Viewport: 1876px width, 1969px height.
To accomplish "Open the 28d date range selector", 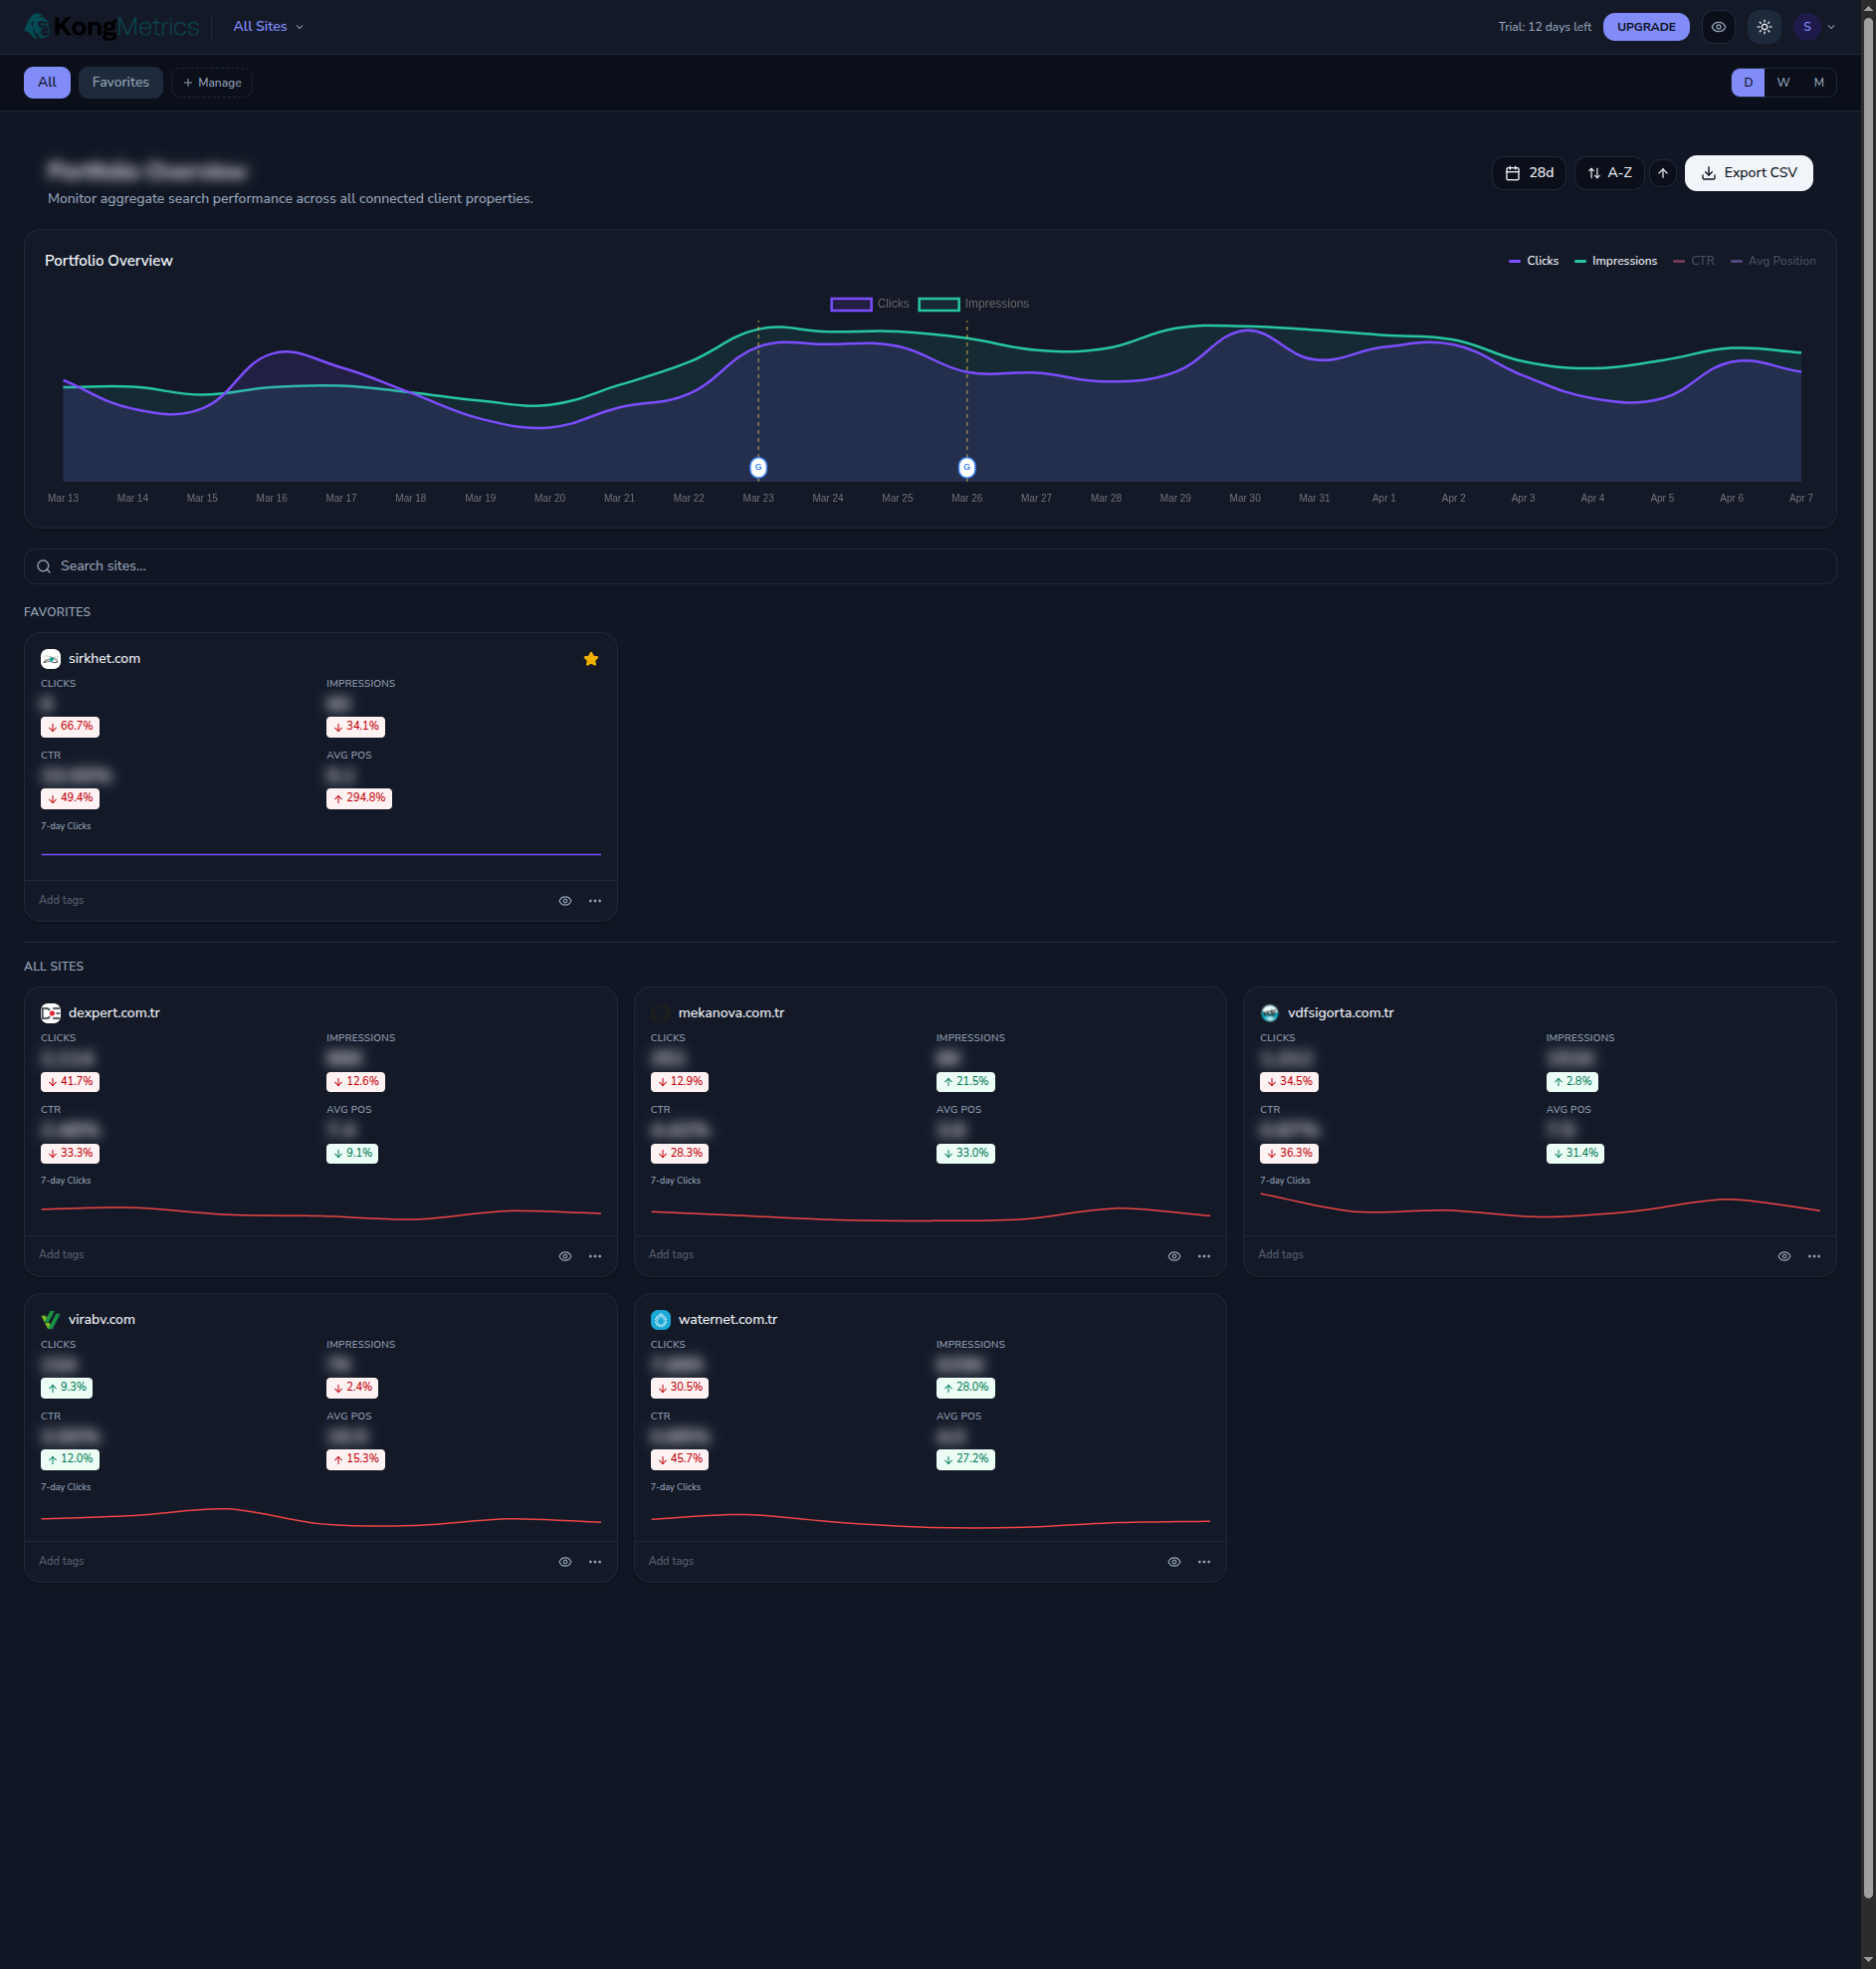I will point(1529,172).
